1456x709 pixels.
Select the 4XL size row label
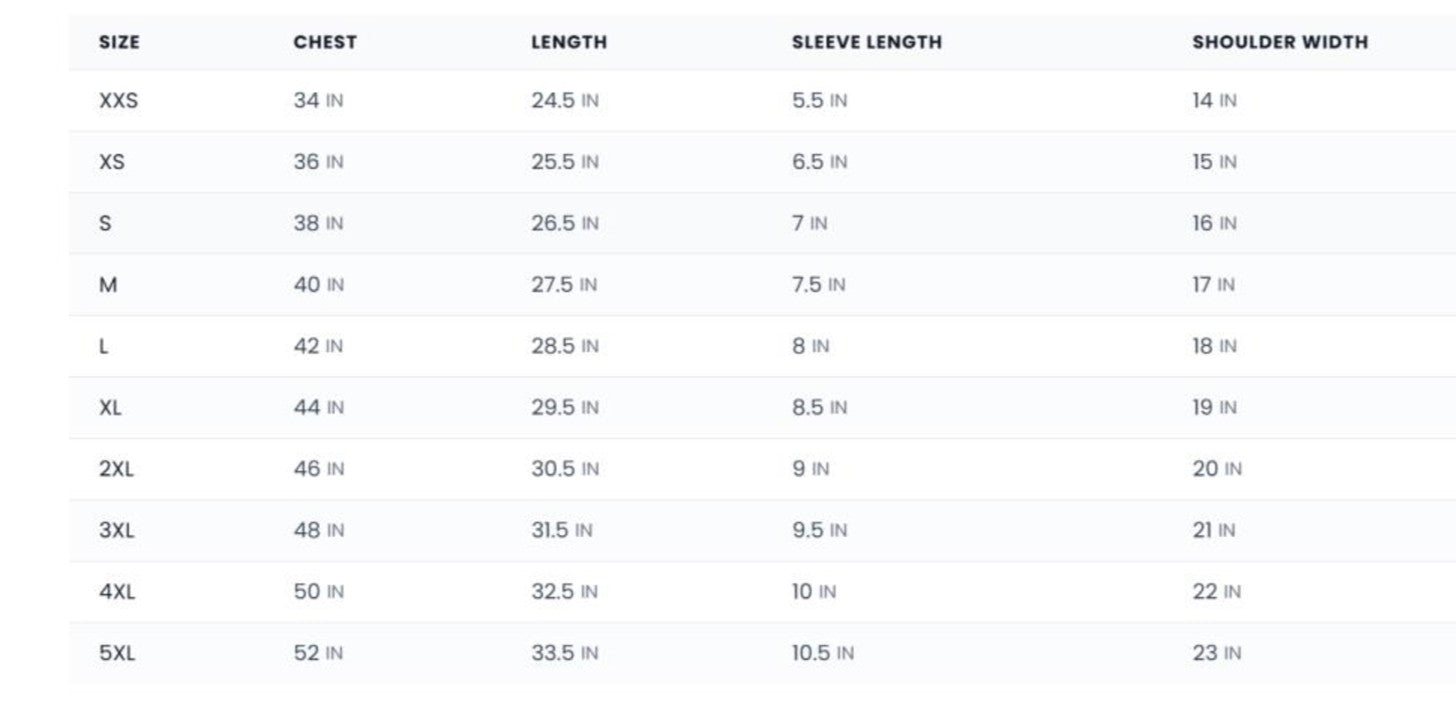pyautogui.click(x=117, y=592)
